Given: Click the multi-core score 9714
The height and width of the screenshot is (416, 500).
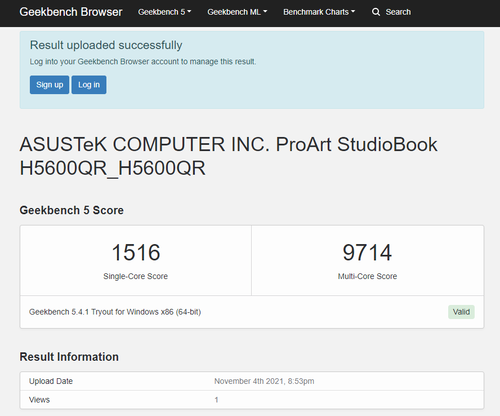Looking at the screenshot, I should point(367,252).
